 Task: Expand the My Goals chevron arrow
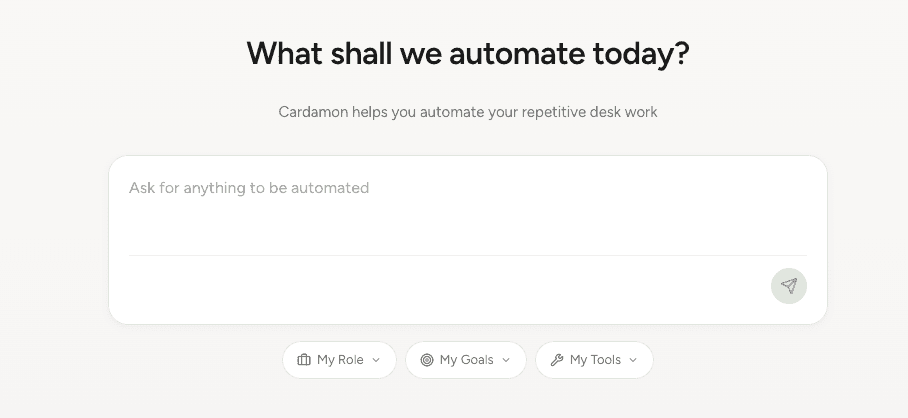[x=506, y=360]
